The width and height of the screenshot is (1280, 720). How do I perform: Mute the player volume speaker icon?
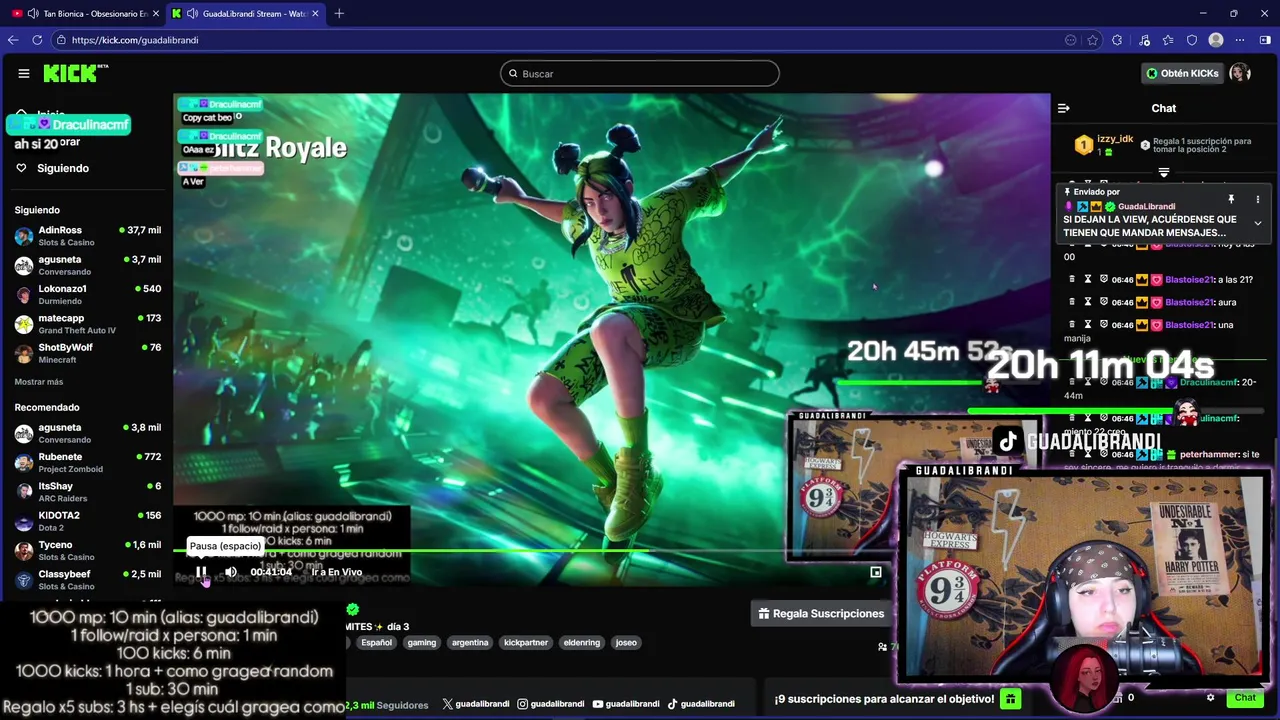pos(231,572)
